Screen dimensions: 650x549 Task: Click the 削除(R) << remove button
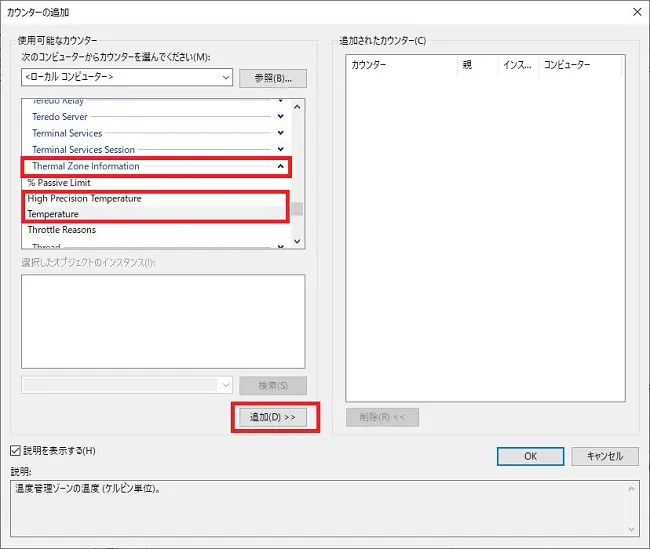tap(382, 417)
